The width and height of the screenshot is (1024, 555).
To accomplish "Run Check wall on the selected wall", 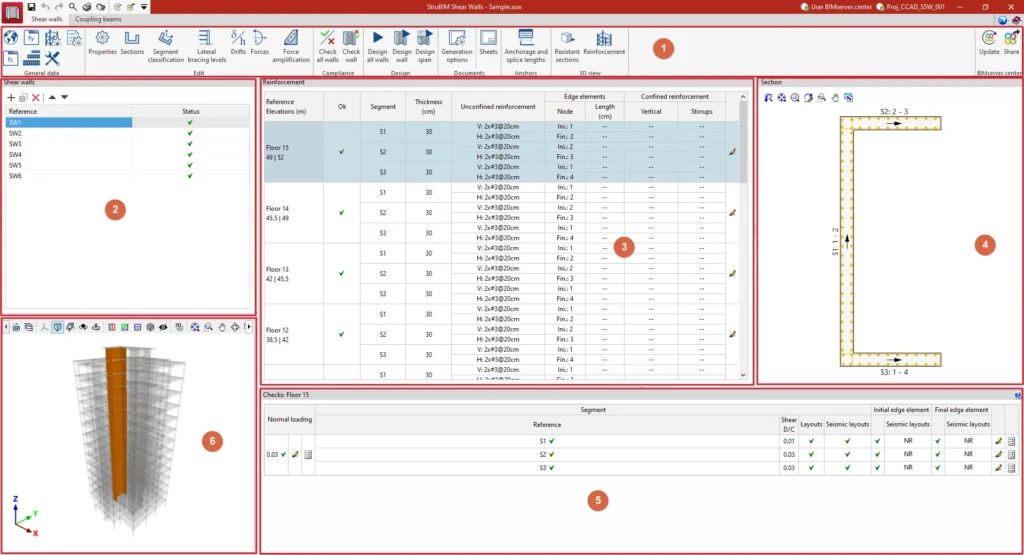I will pos(351,46).
